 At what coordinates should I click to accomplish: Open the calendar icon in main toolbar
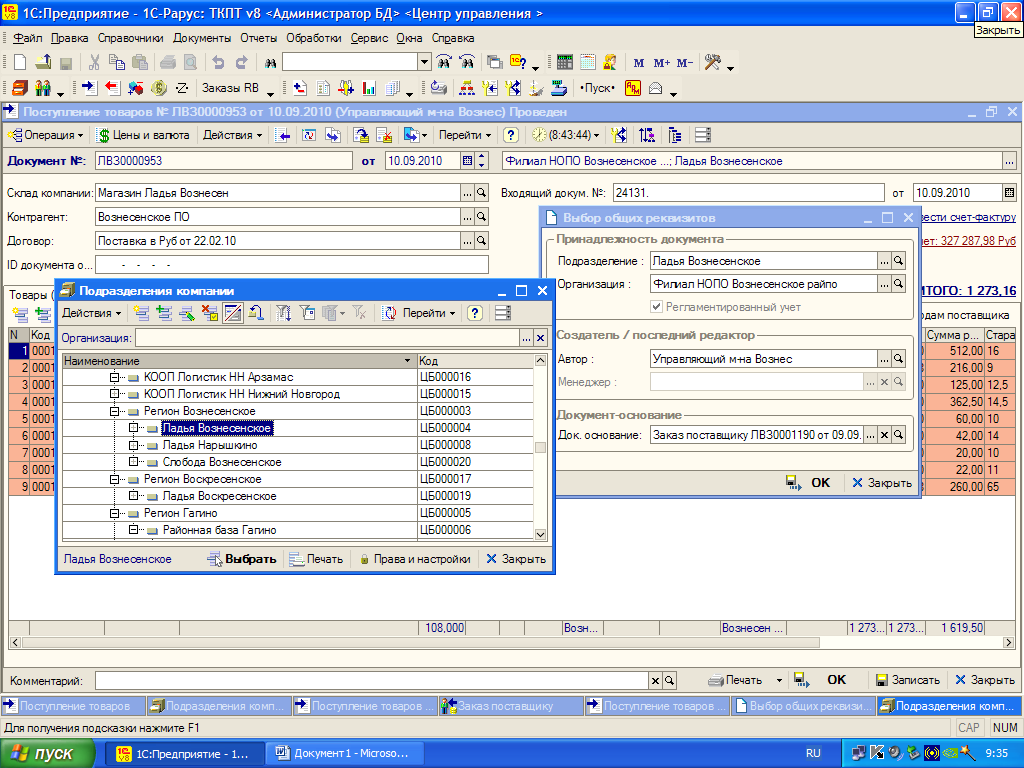(x=588, y=62)
